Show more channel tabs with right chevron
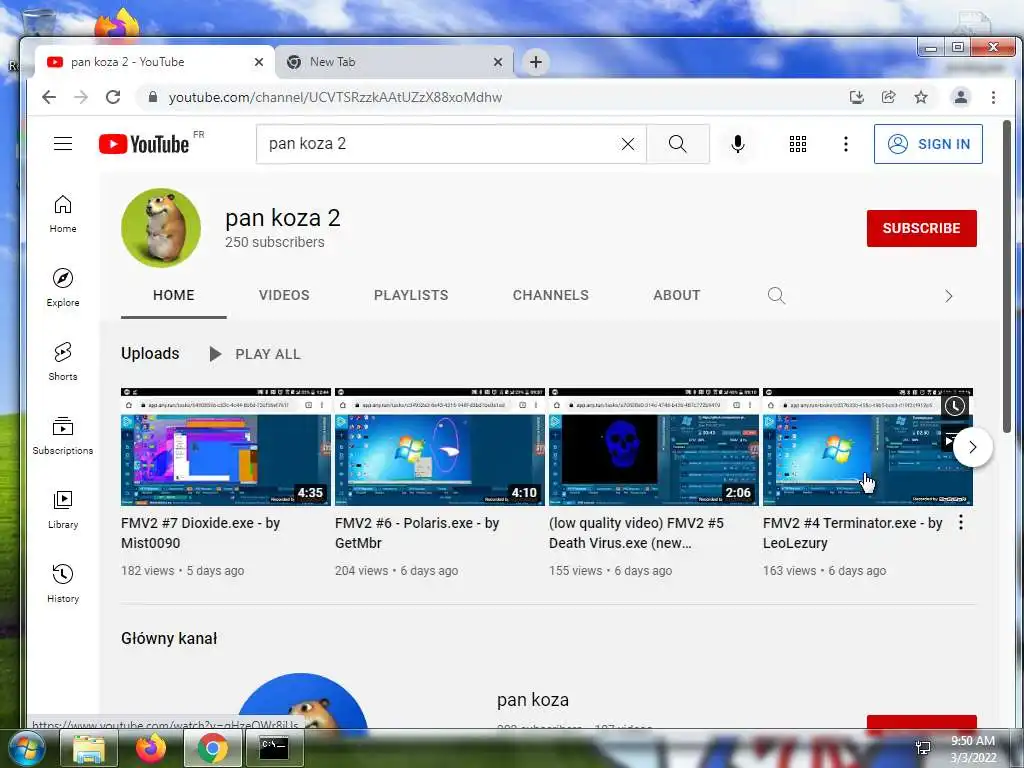This screenshot has height=768, width=1024. [x=948, y=296]
